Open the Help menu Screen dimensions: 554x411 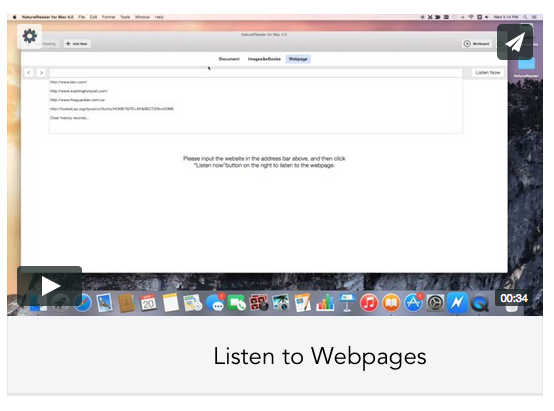click(159, 17)
